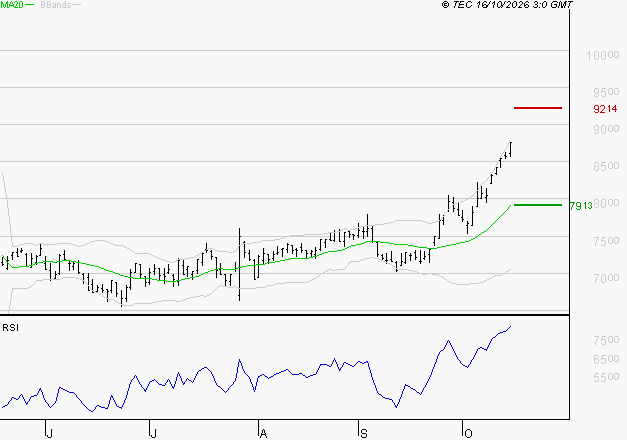Click the latest price bar at chart's right end

tap(511, 149)
